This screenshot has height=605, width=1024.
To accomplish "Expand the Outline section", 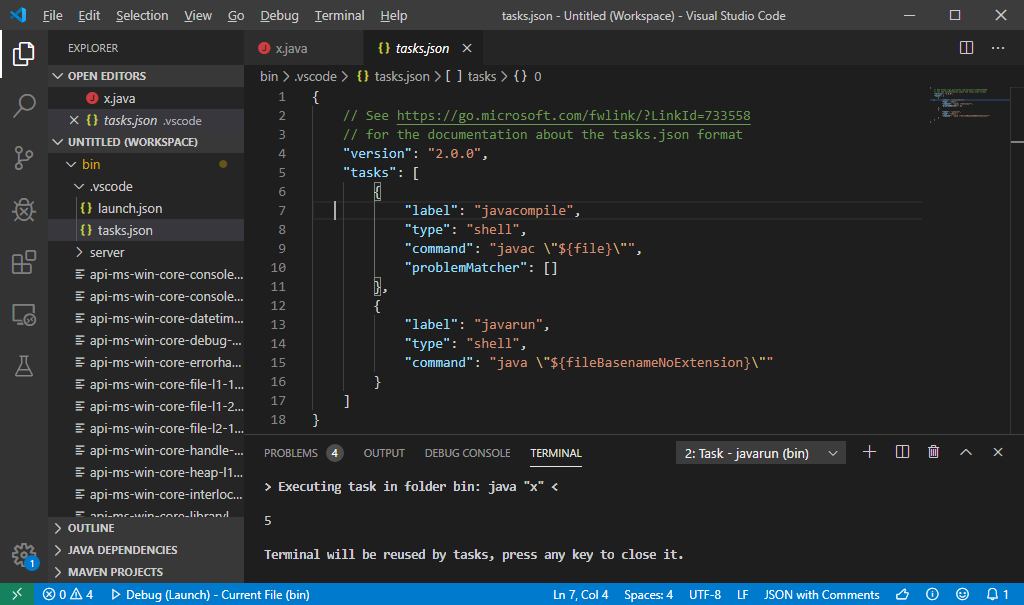I will click(90, 528).
